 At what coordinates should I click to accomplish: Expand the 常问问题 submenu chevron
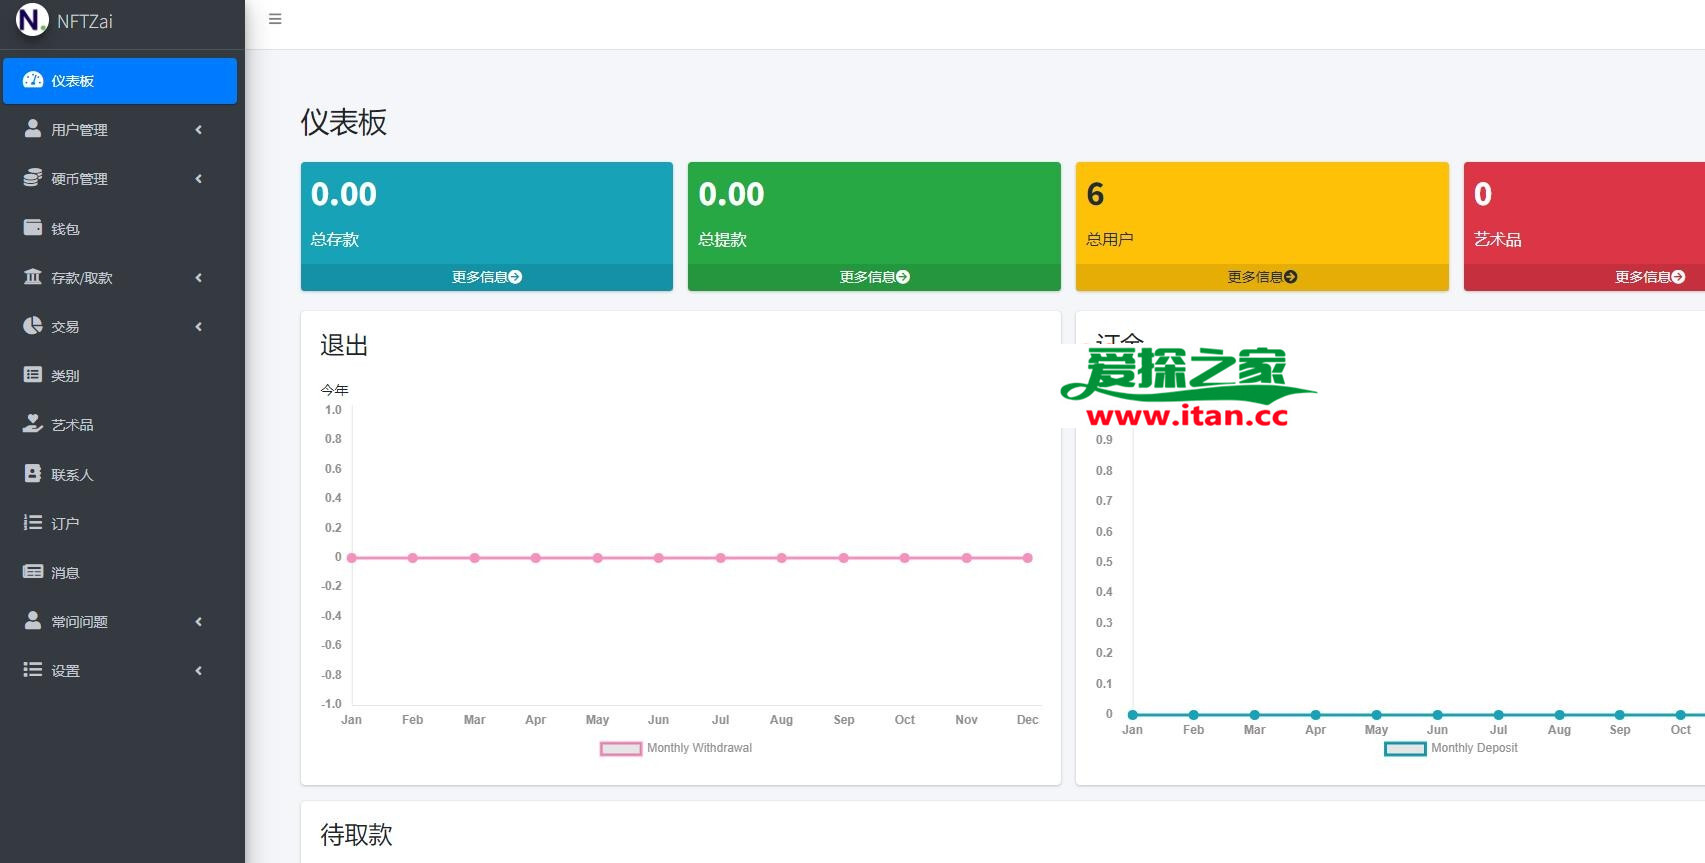(199, 622)
